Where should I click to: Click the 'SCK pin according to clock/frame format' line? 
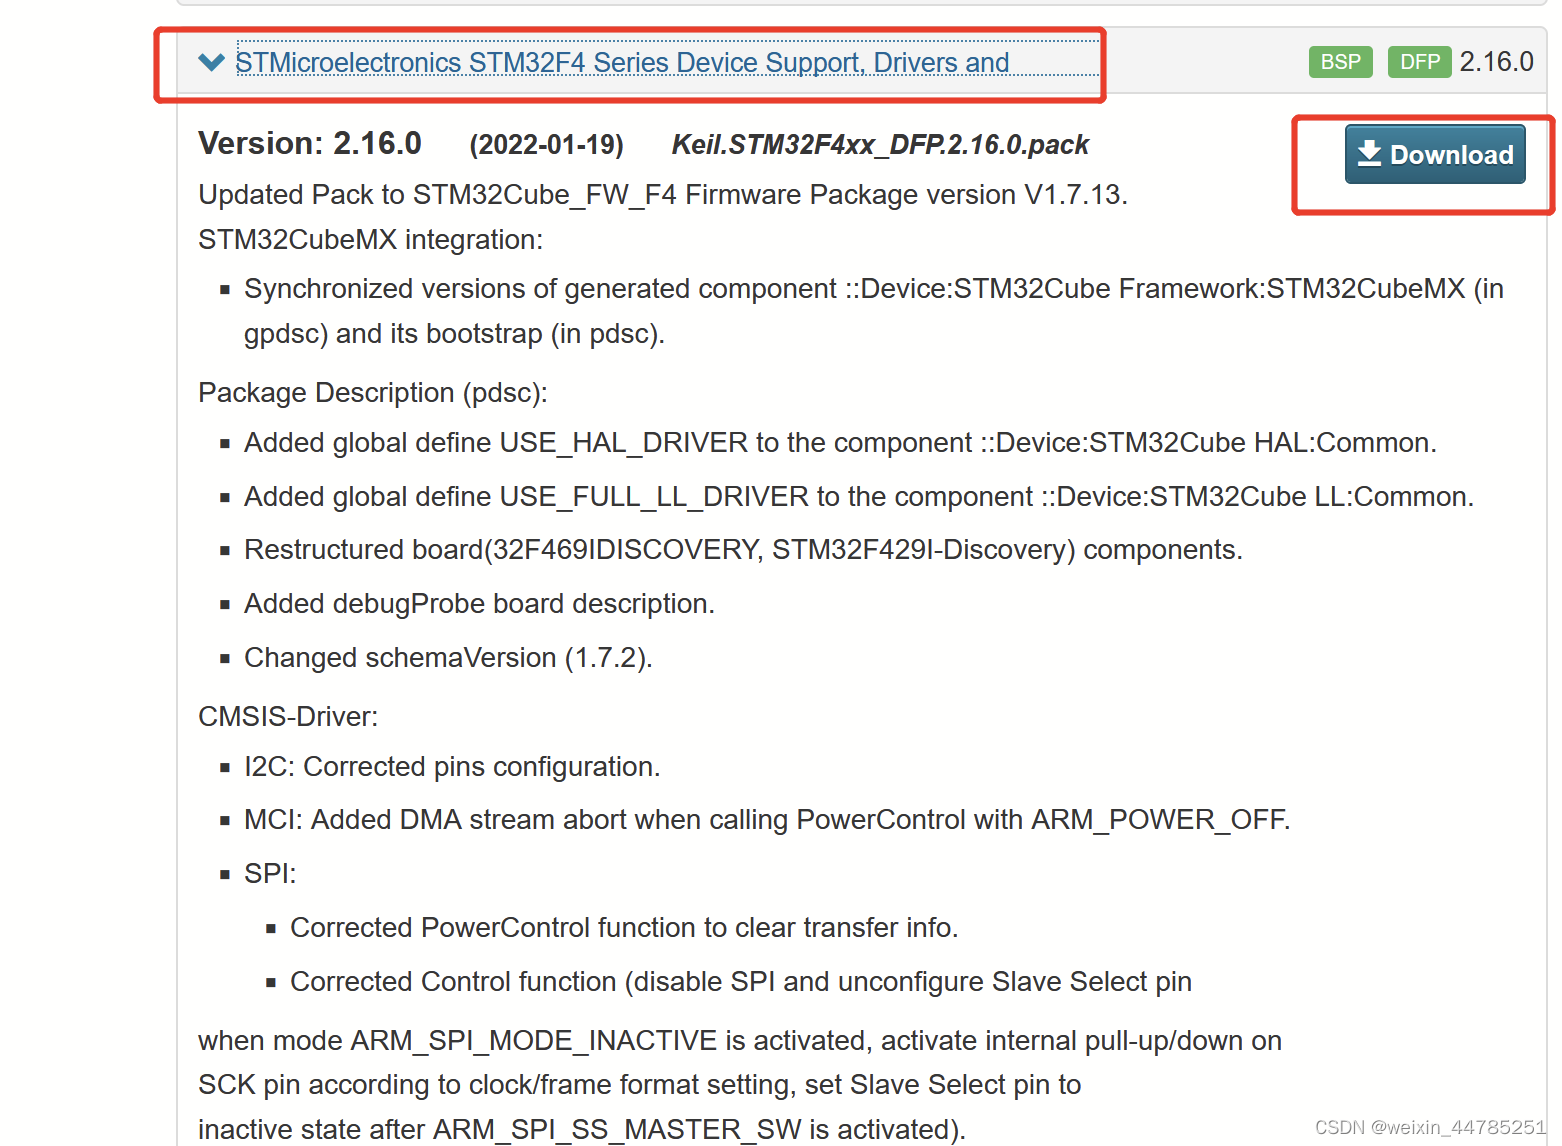[x=640, y=1085]
